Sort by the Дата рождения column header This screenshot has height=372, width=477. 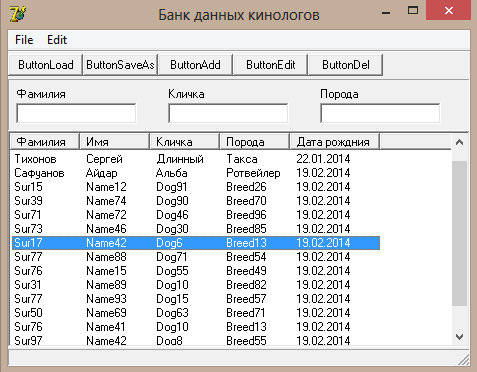(x=335, y=142)
